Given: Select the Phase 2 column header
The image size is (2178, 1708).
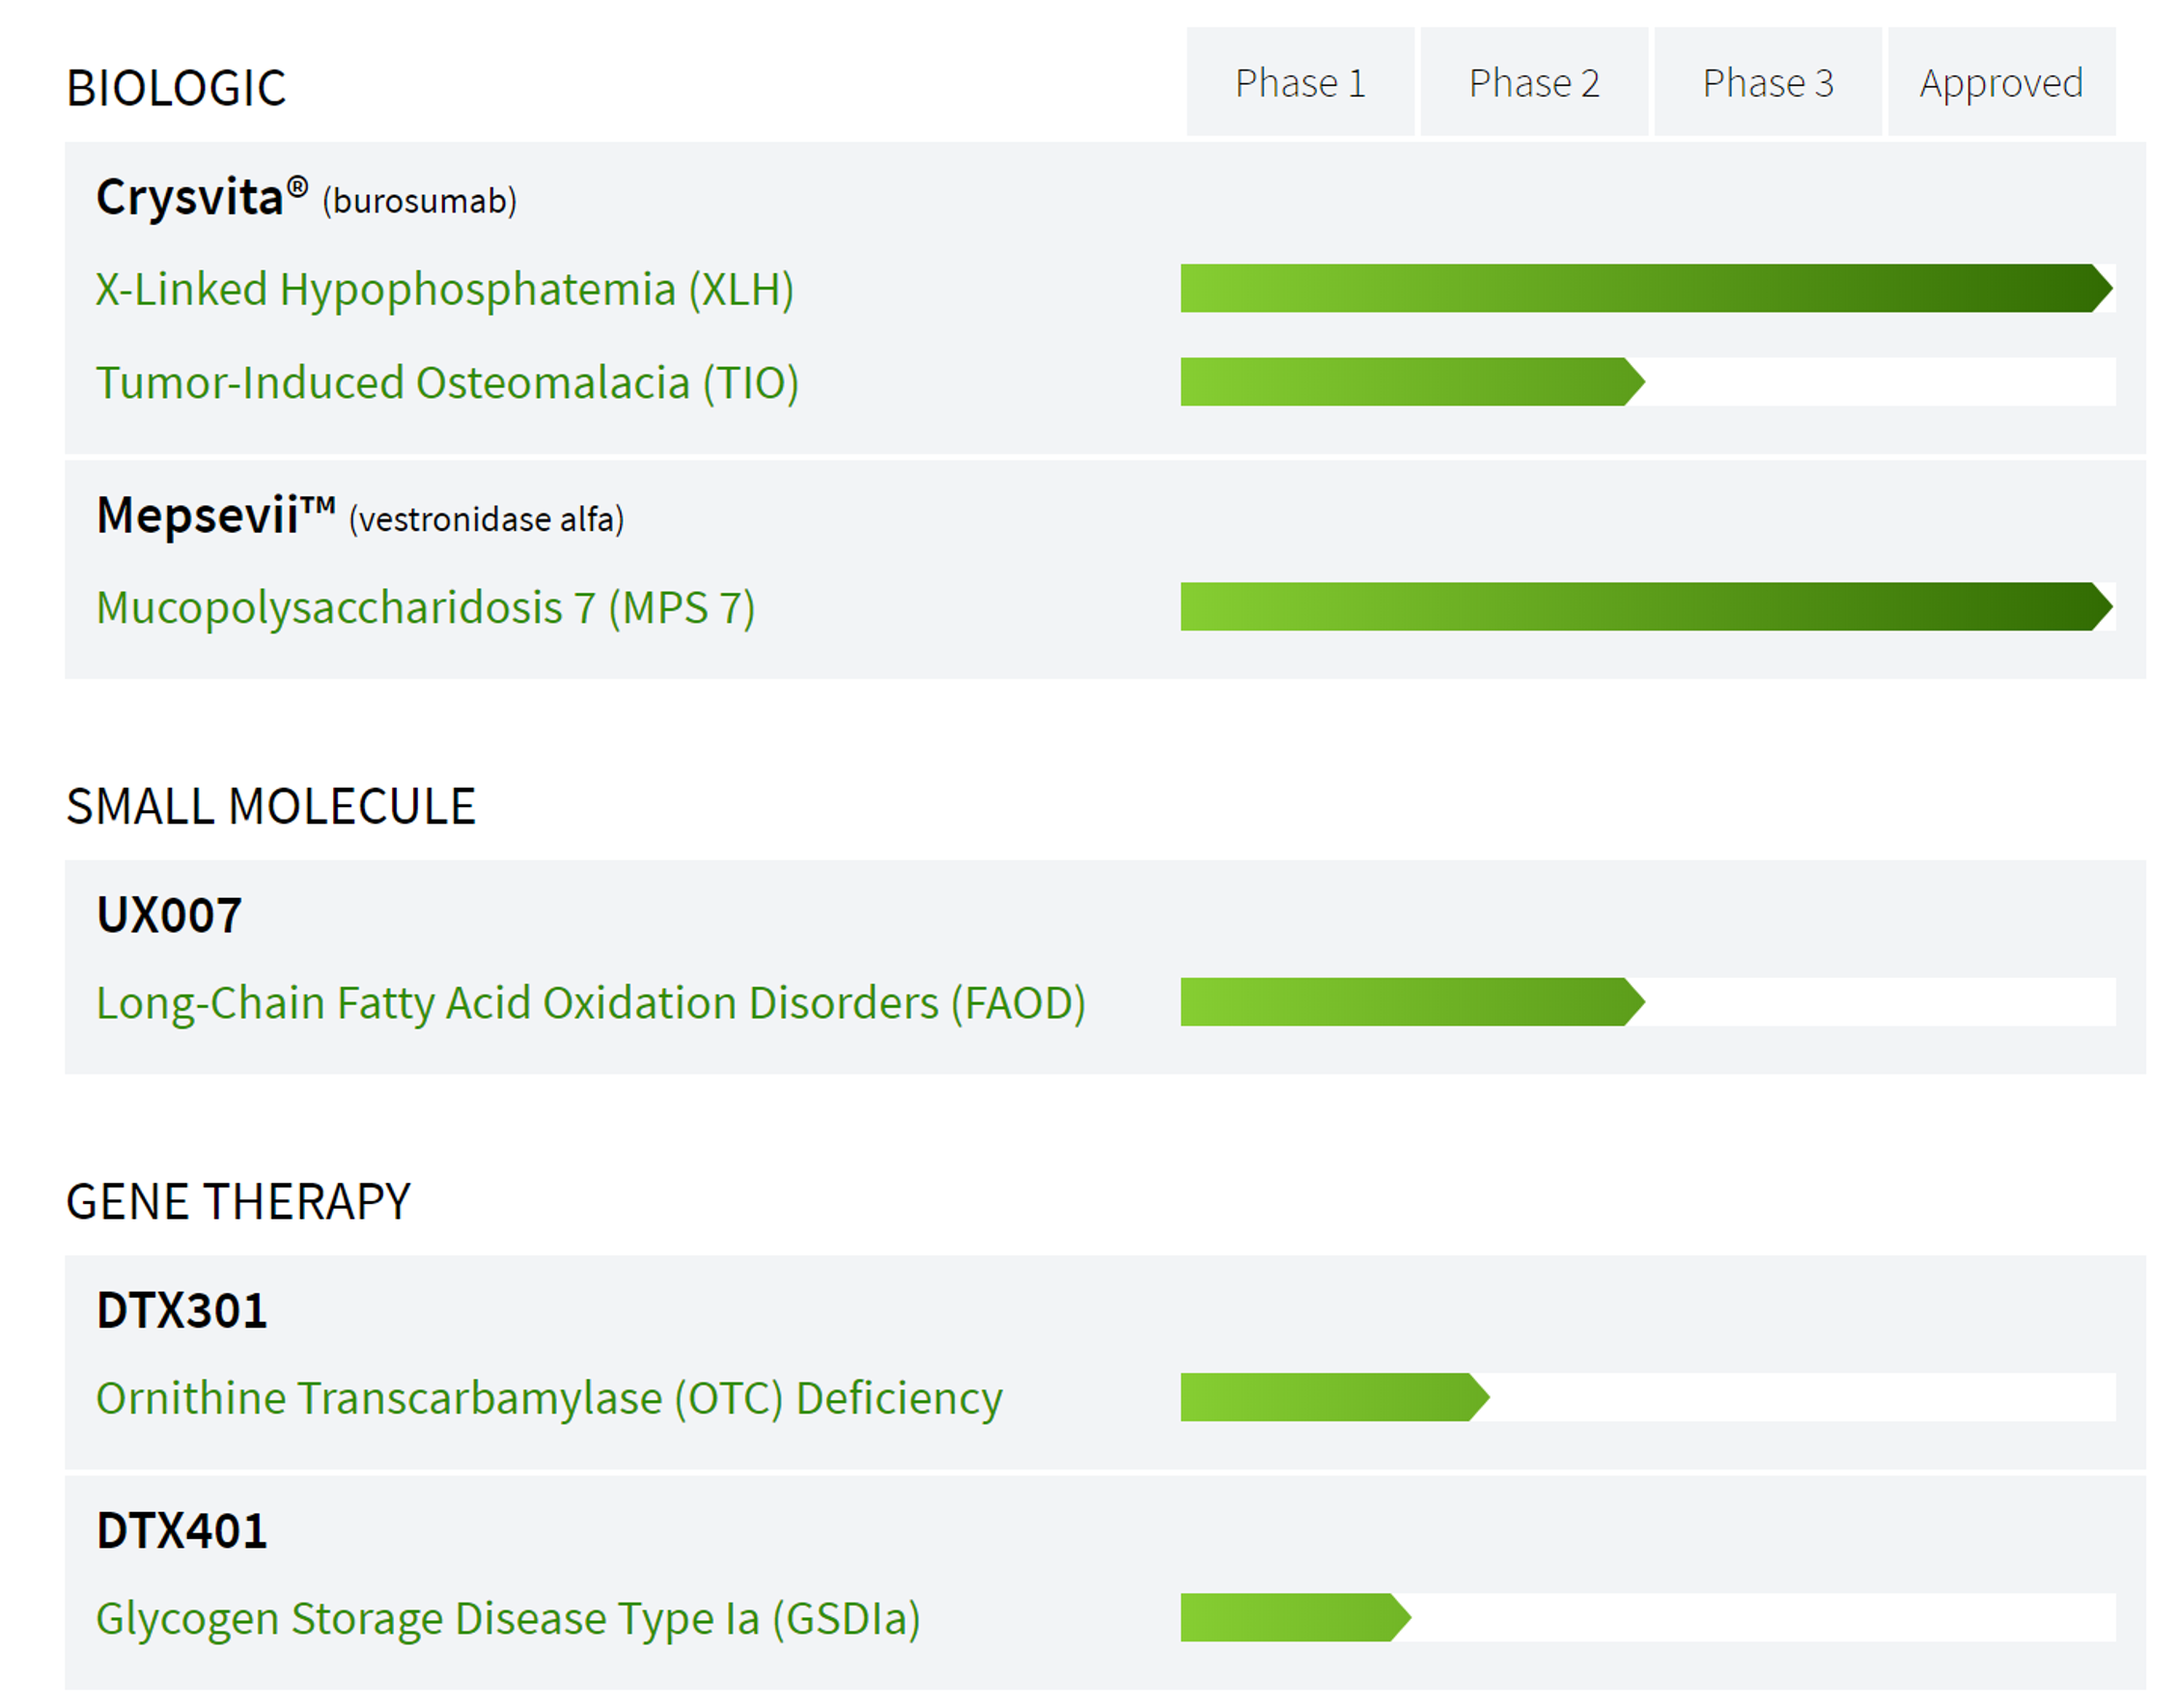Looking at the screenshot, I should [1533, 83].
